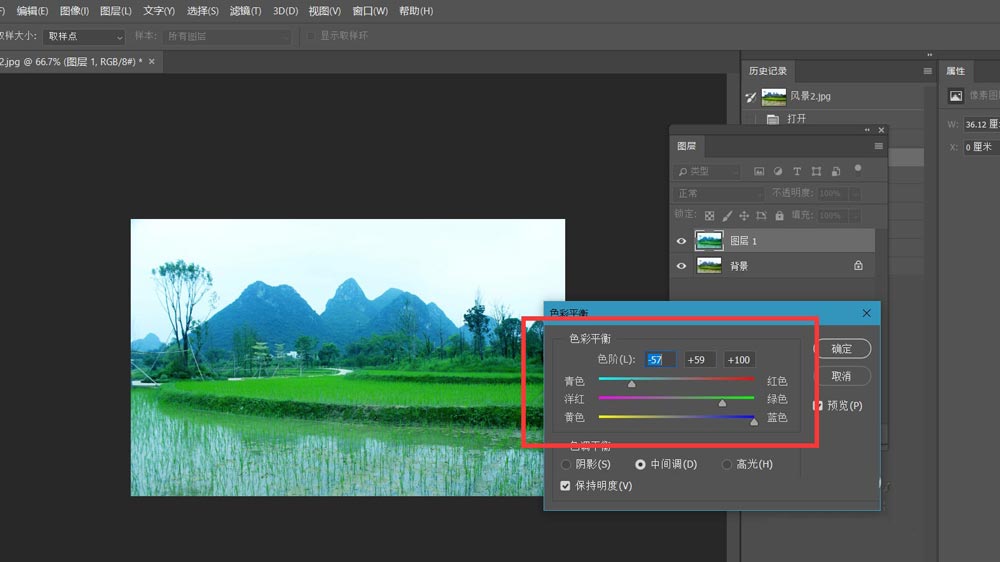Click the history brush source icon for 风景2.jpg
This screenshot has width=1000, height=562.
tap(751, 97)
